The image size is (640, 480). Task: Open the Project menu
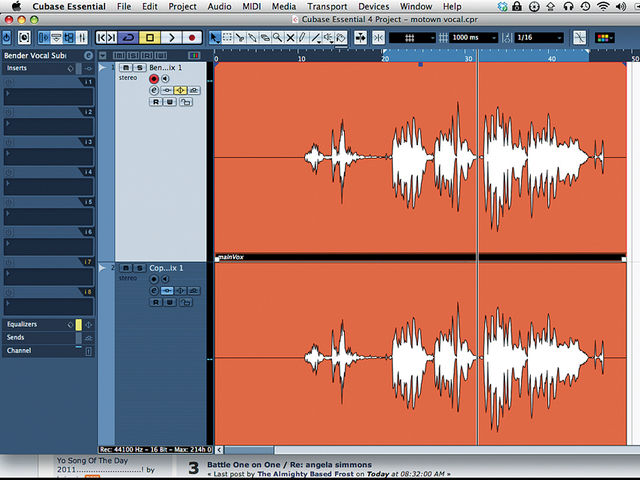(182, 7)
